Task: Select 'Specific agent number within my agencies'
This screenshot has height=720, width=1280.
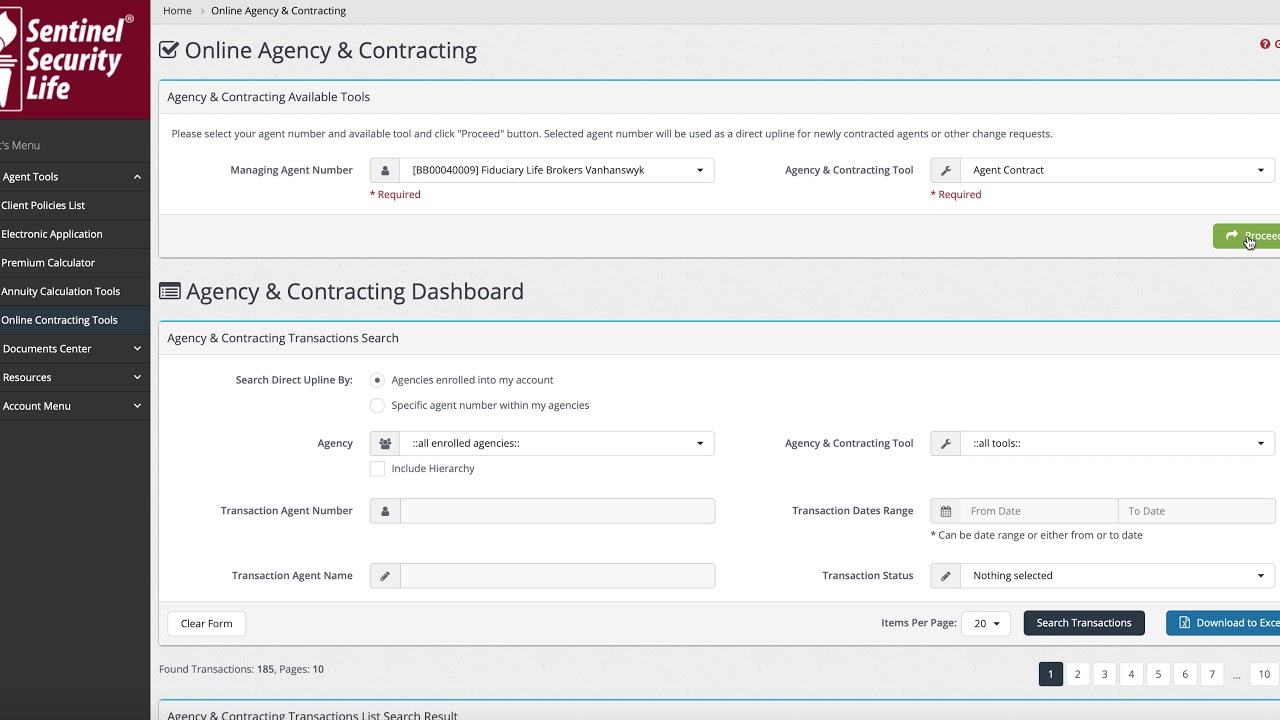Action: click(377, 405)
